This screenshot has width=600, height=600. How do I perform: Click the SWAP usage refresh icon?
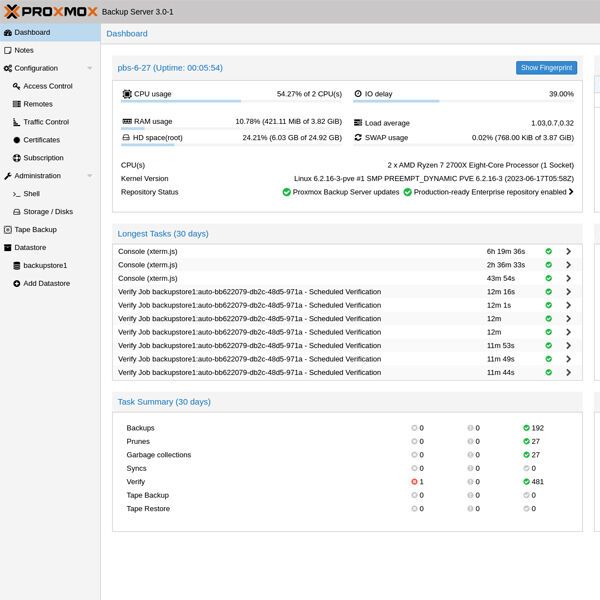tap(358, 137)
